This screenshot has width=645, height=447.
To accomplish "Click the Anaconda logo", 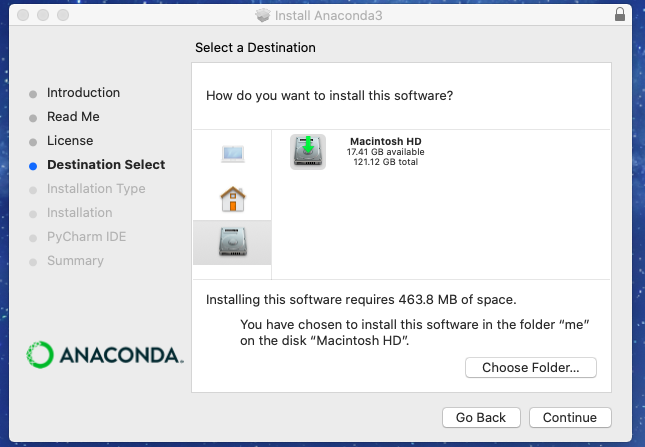I will click(x=105, y=354).
